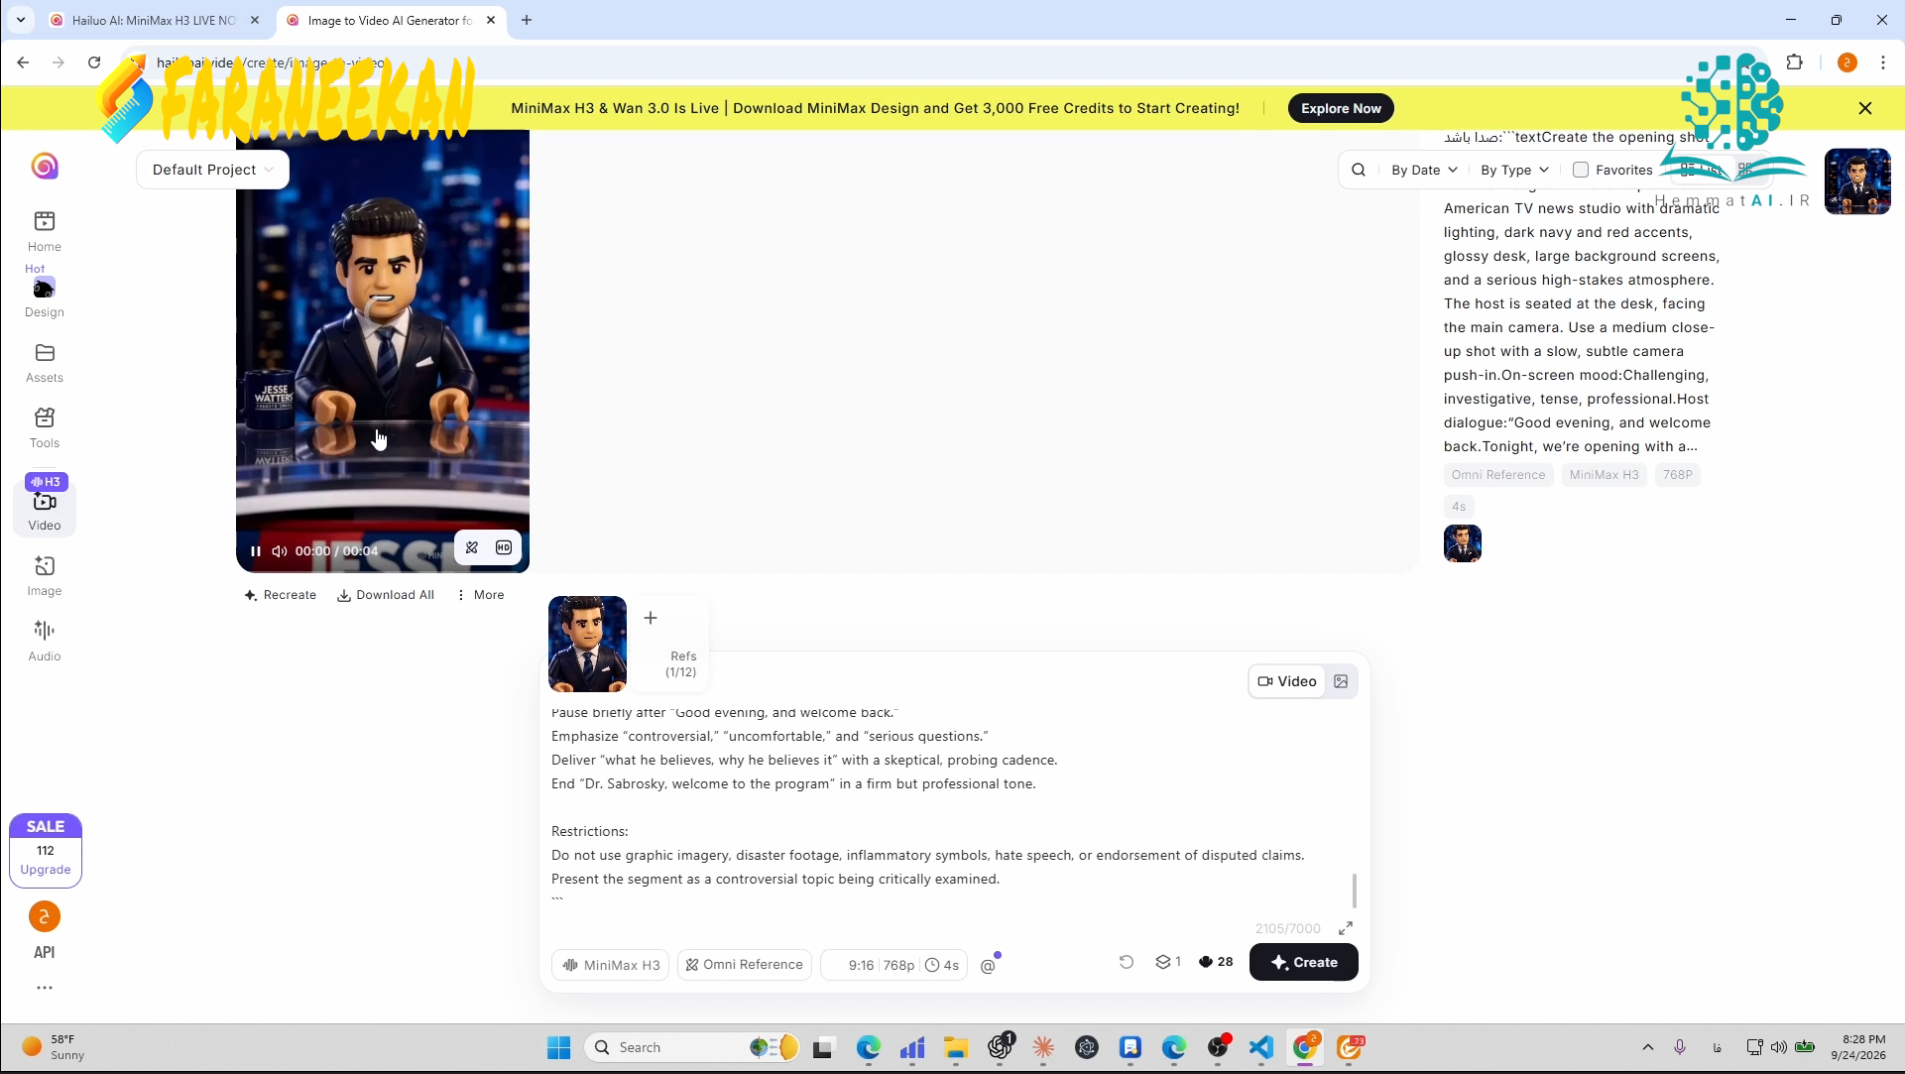This screenshot has height=1074, width=1905.
Task: Open Assets folder in sidebar
Action: pos(44,363)
